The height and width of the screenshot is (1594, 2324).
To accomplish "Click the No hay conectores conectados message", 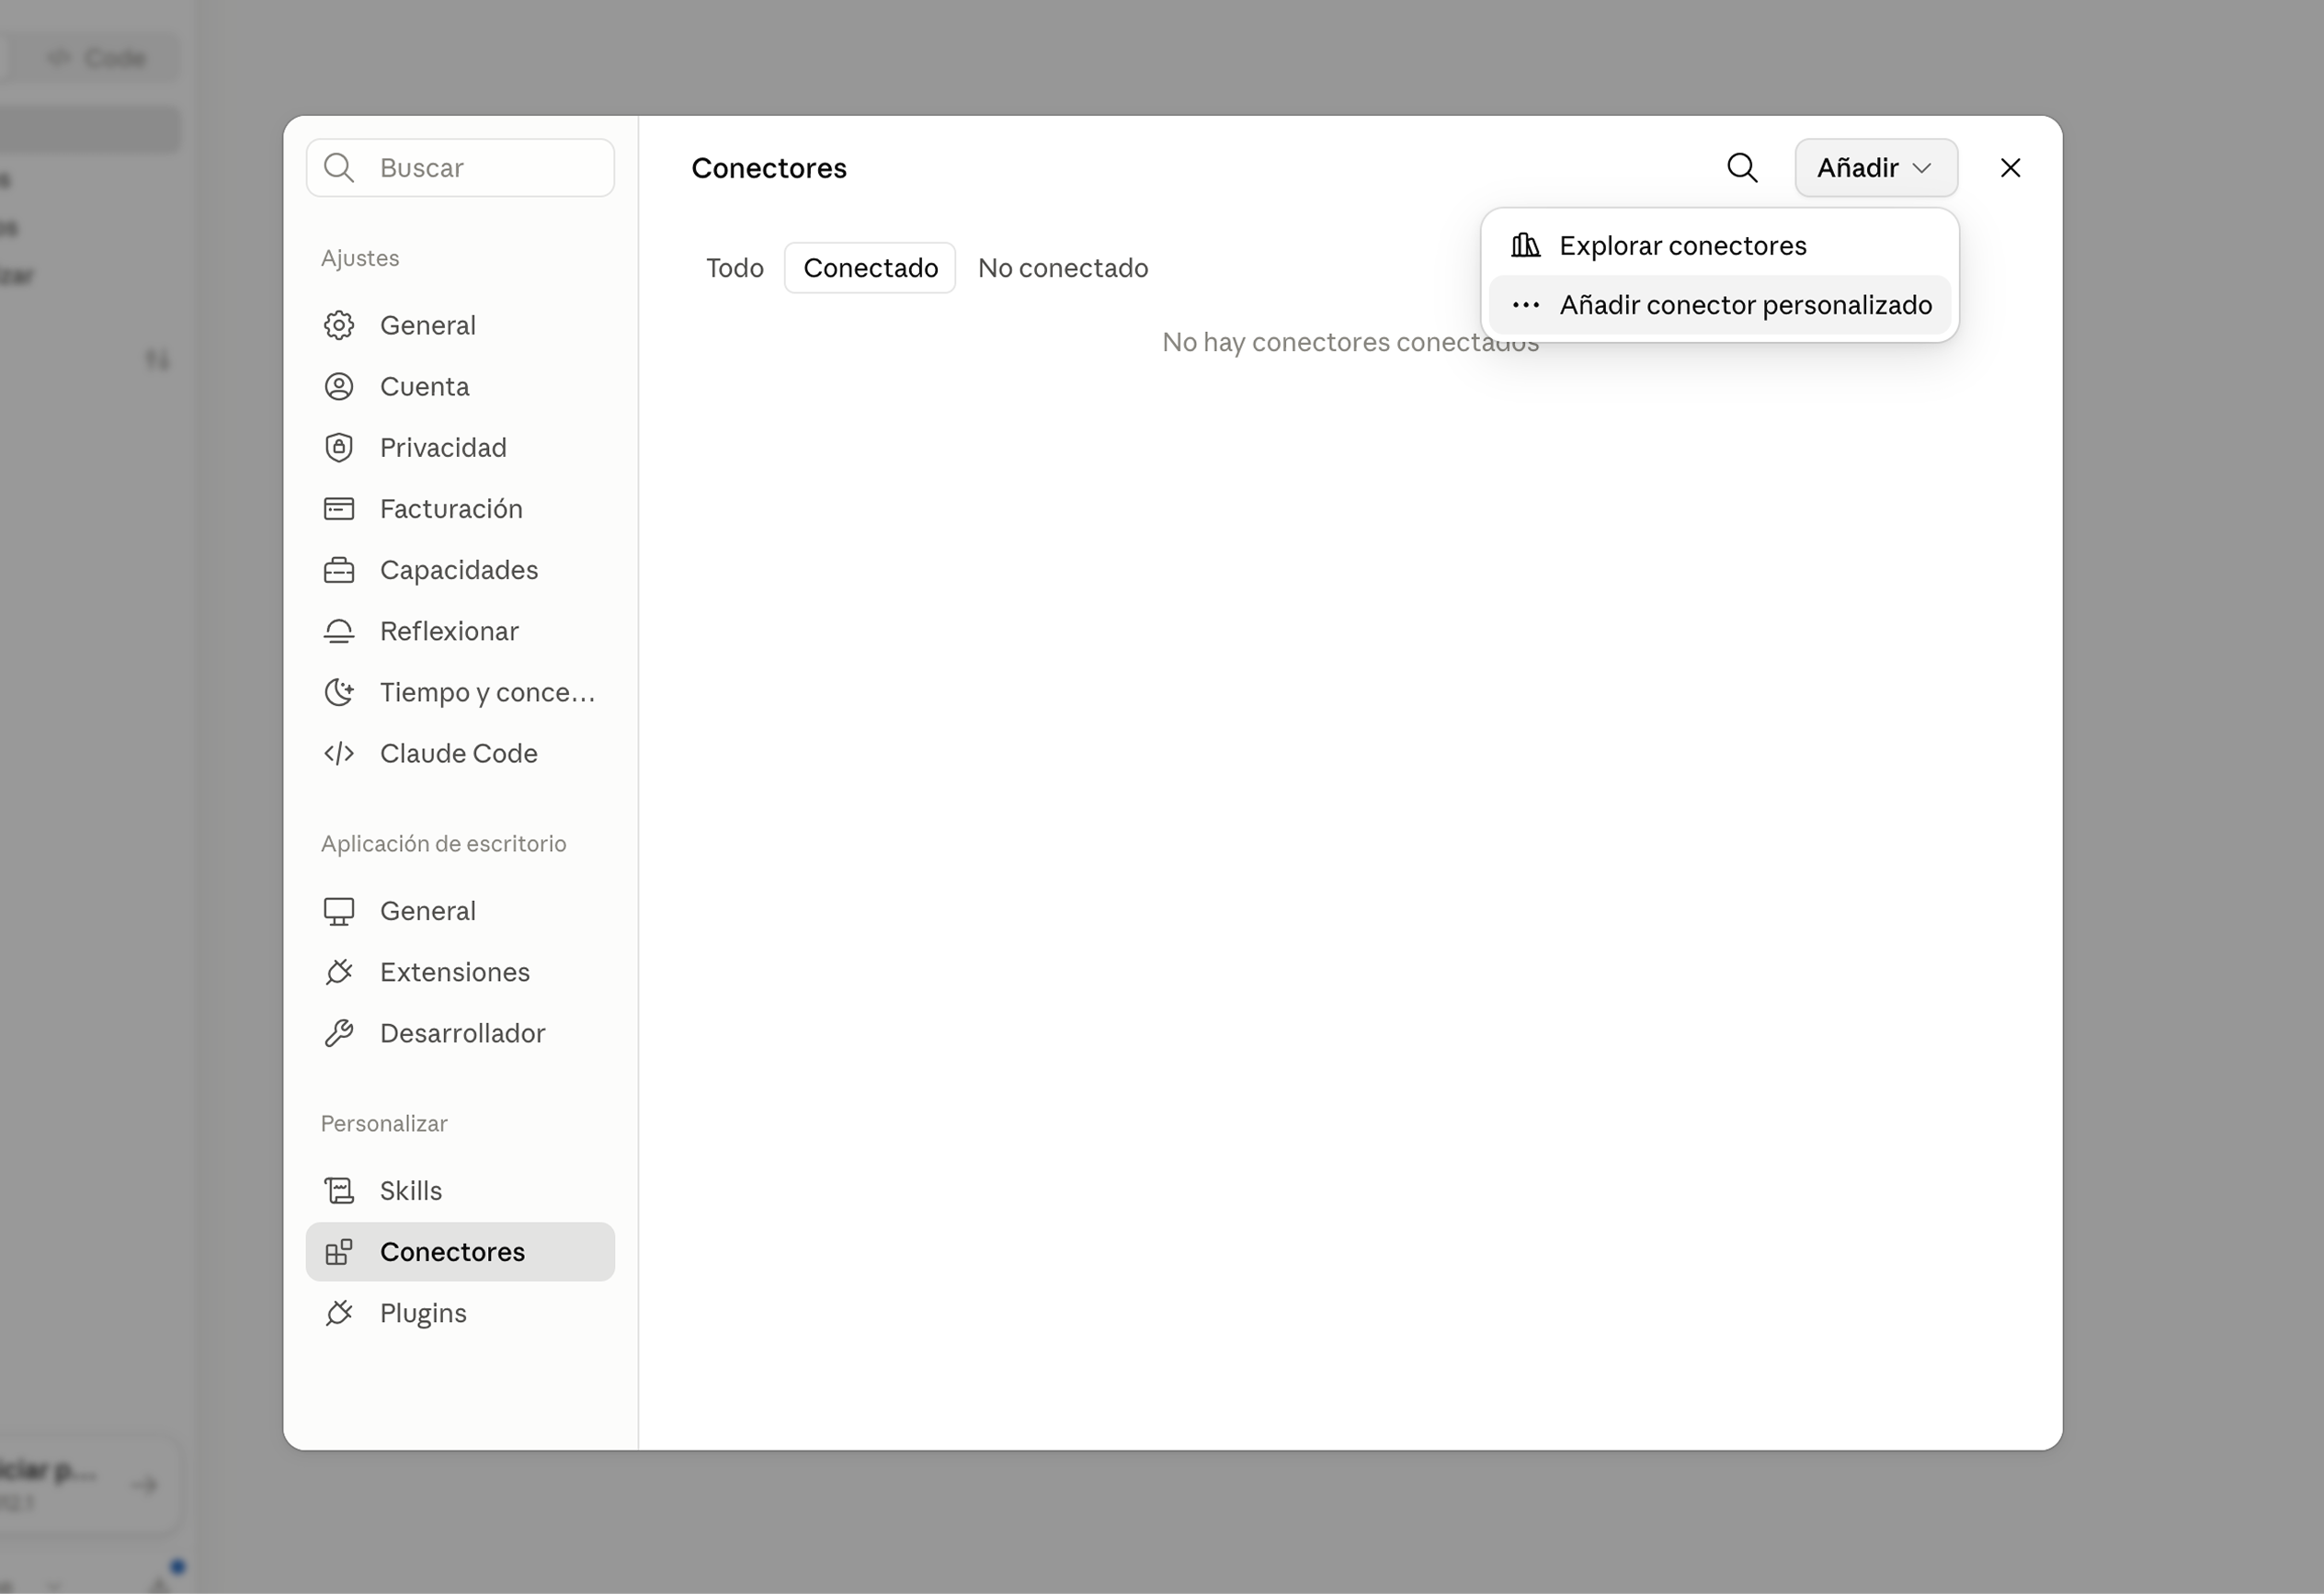I will coord(1350,342).
